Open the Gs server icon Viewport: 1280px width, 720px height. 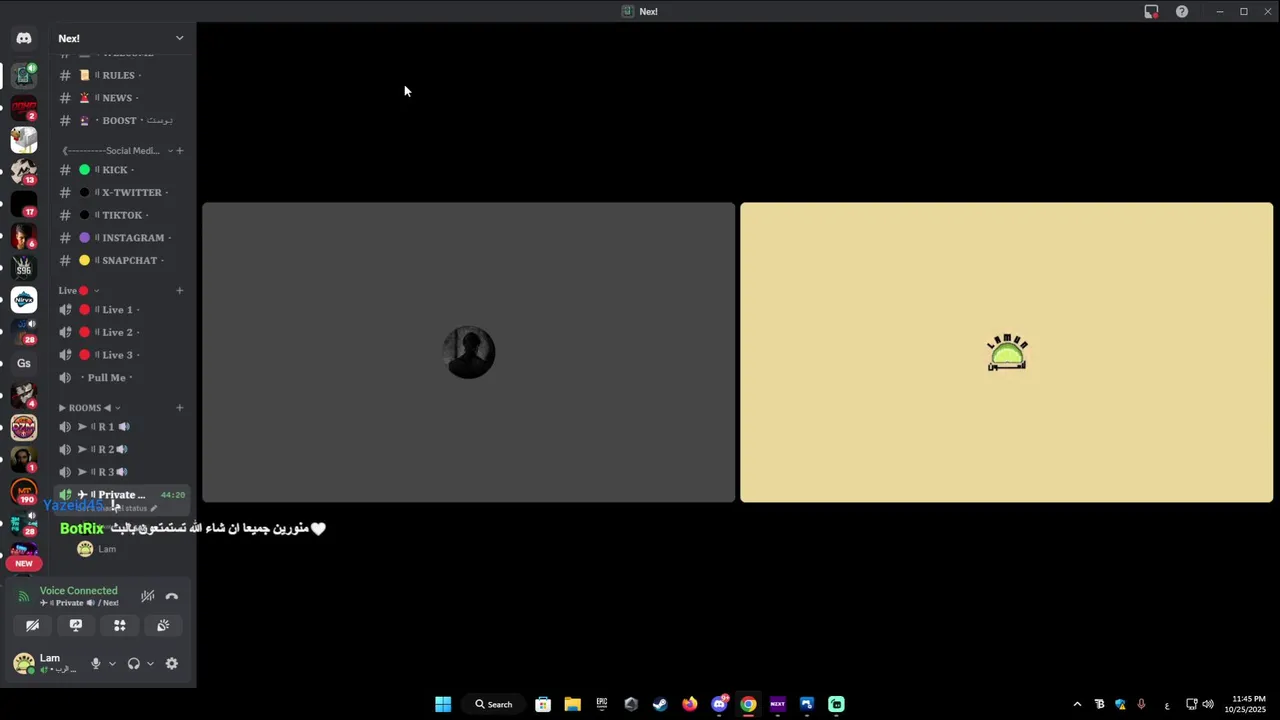24,363
